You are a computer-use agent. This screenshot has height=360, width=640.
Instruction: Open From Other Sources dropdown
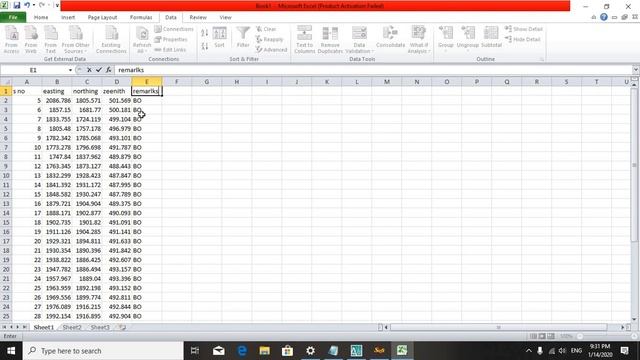click(x=76, y=40)
